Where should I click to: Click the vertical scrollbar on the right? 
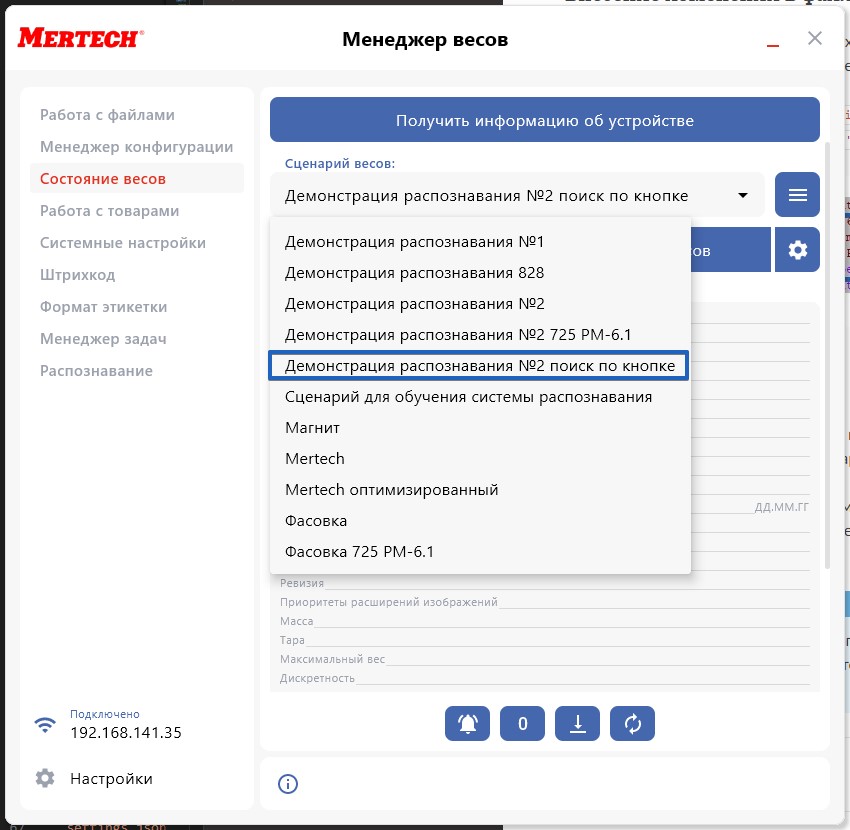click(826, 350)
